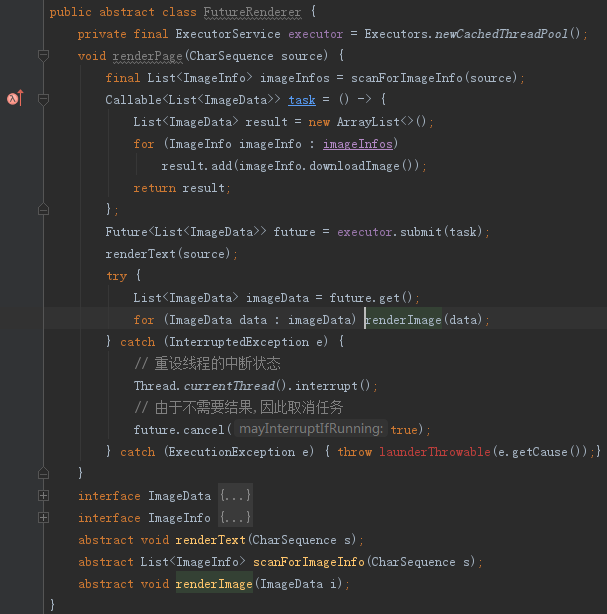The width and height of the screenshot is (607, 614).
Task: Click the renderPage method name
Action: (x=148, y=56)
